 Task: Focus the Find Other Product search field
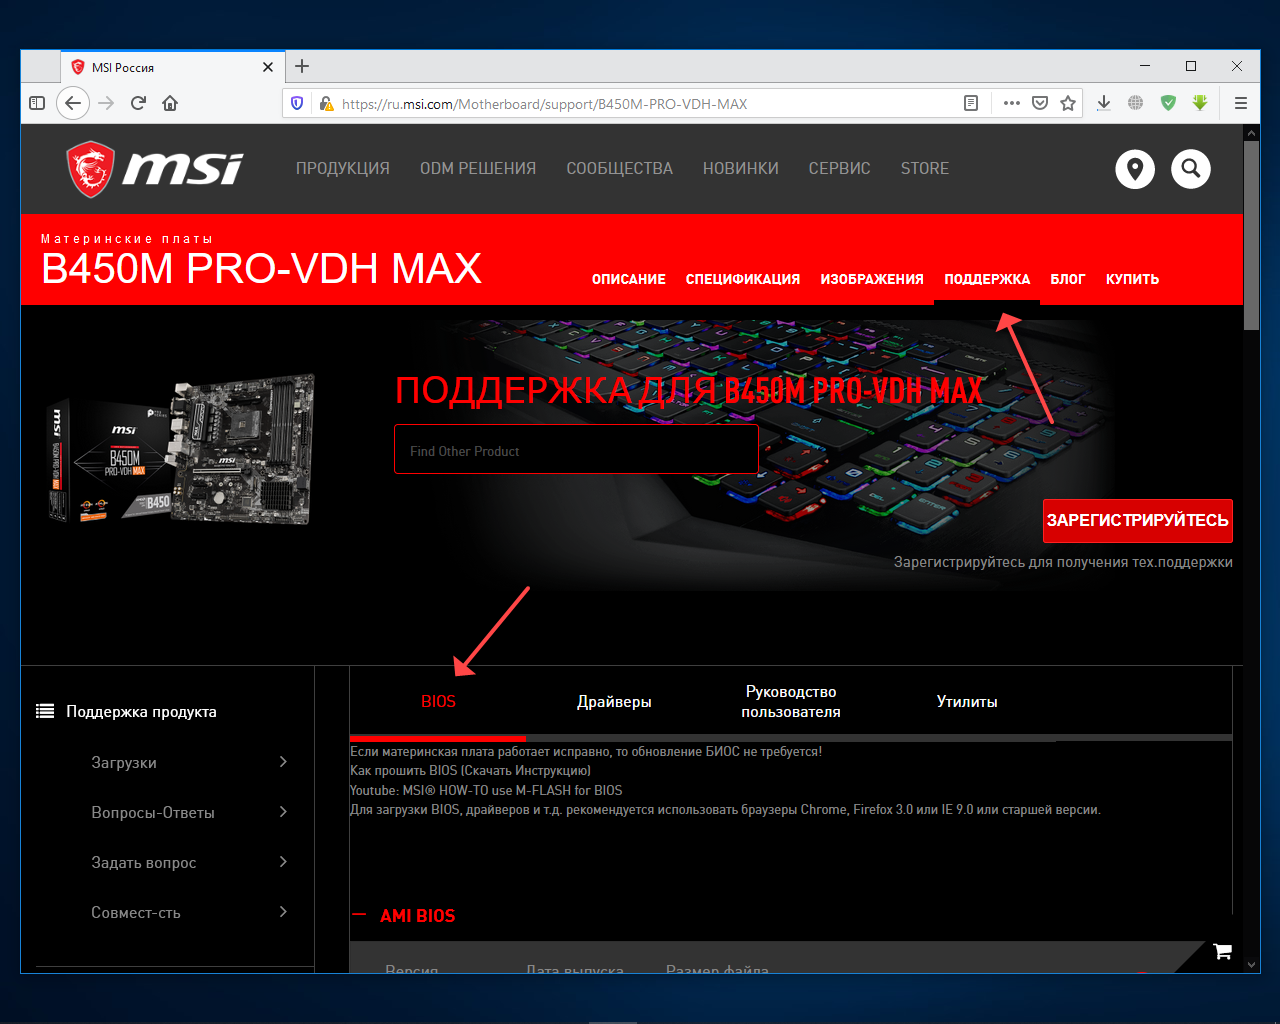pyautogui.click(x=576, y=450)
